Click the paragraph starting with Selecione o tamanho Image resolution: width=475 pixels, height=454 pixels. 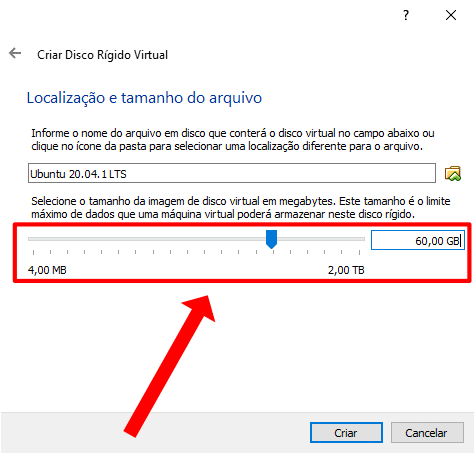[241, 207]
